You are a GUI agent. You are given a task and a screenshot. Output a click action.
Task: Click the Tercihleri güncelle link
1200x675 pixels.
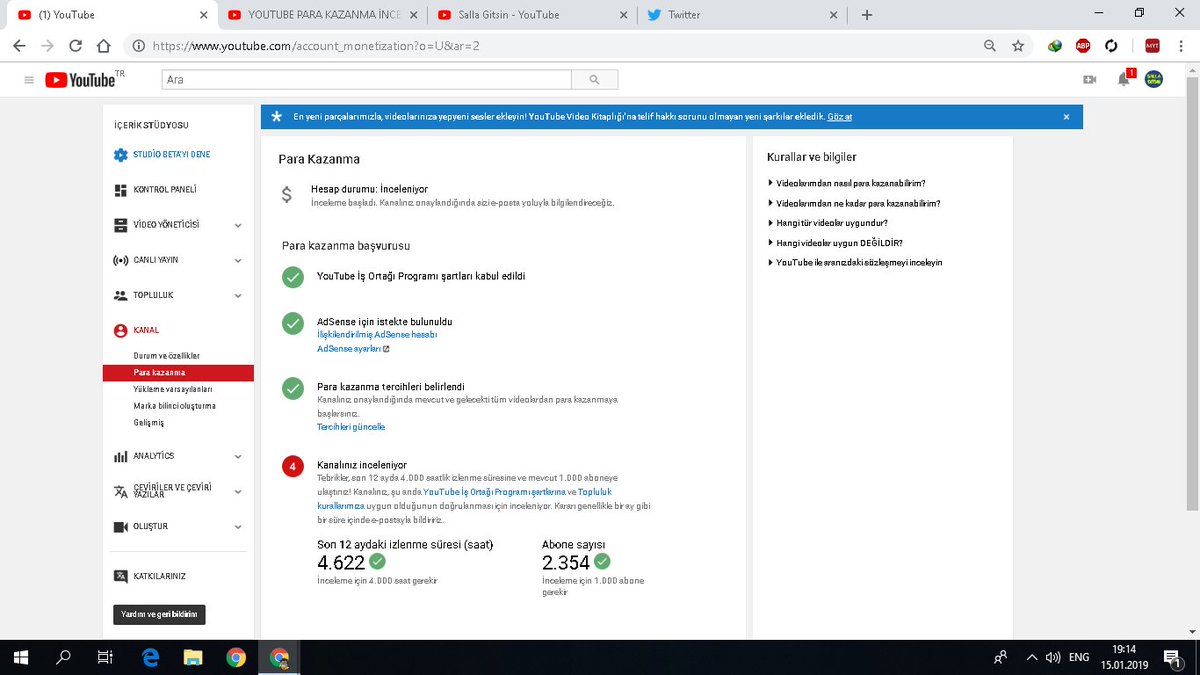coord(351,427)
